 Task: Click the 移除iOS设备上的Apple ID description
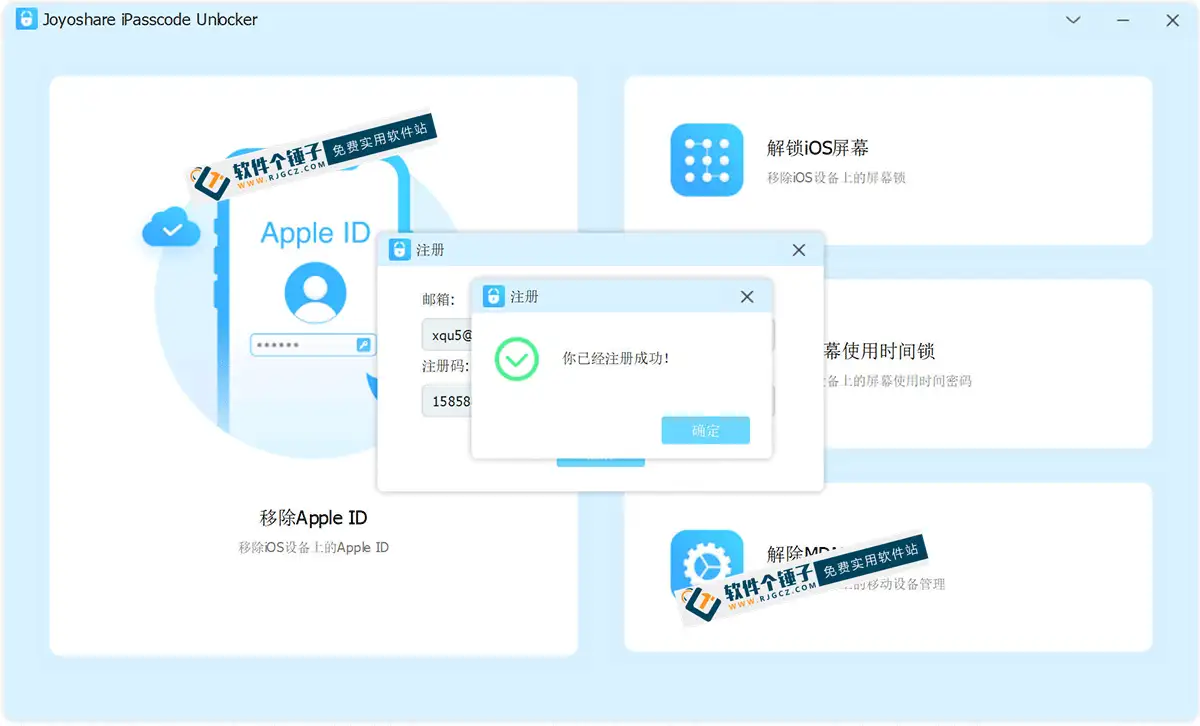[x=314, y=548]
